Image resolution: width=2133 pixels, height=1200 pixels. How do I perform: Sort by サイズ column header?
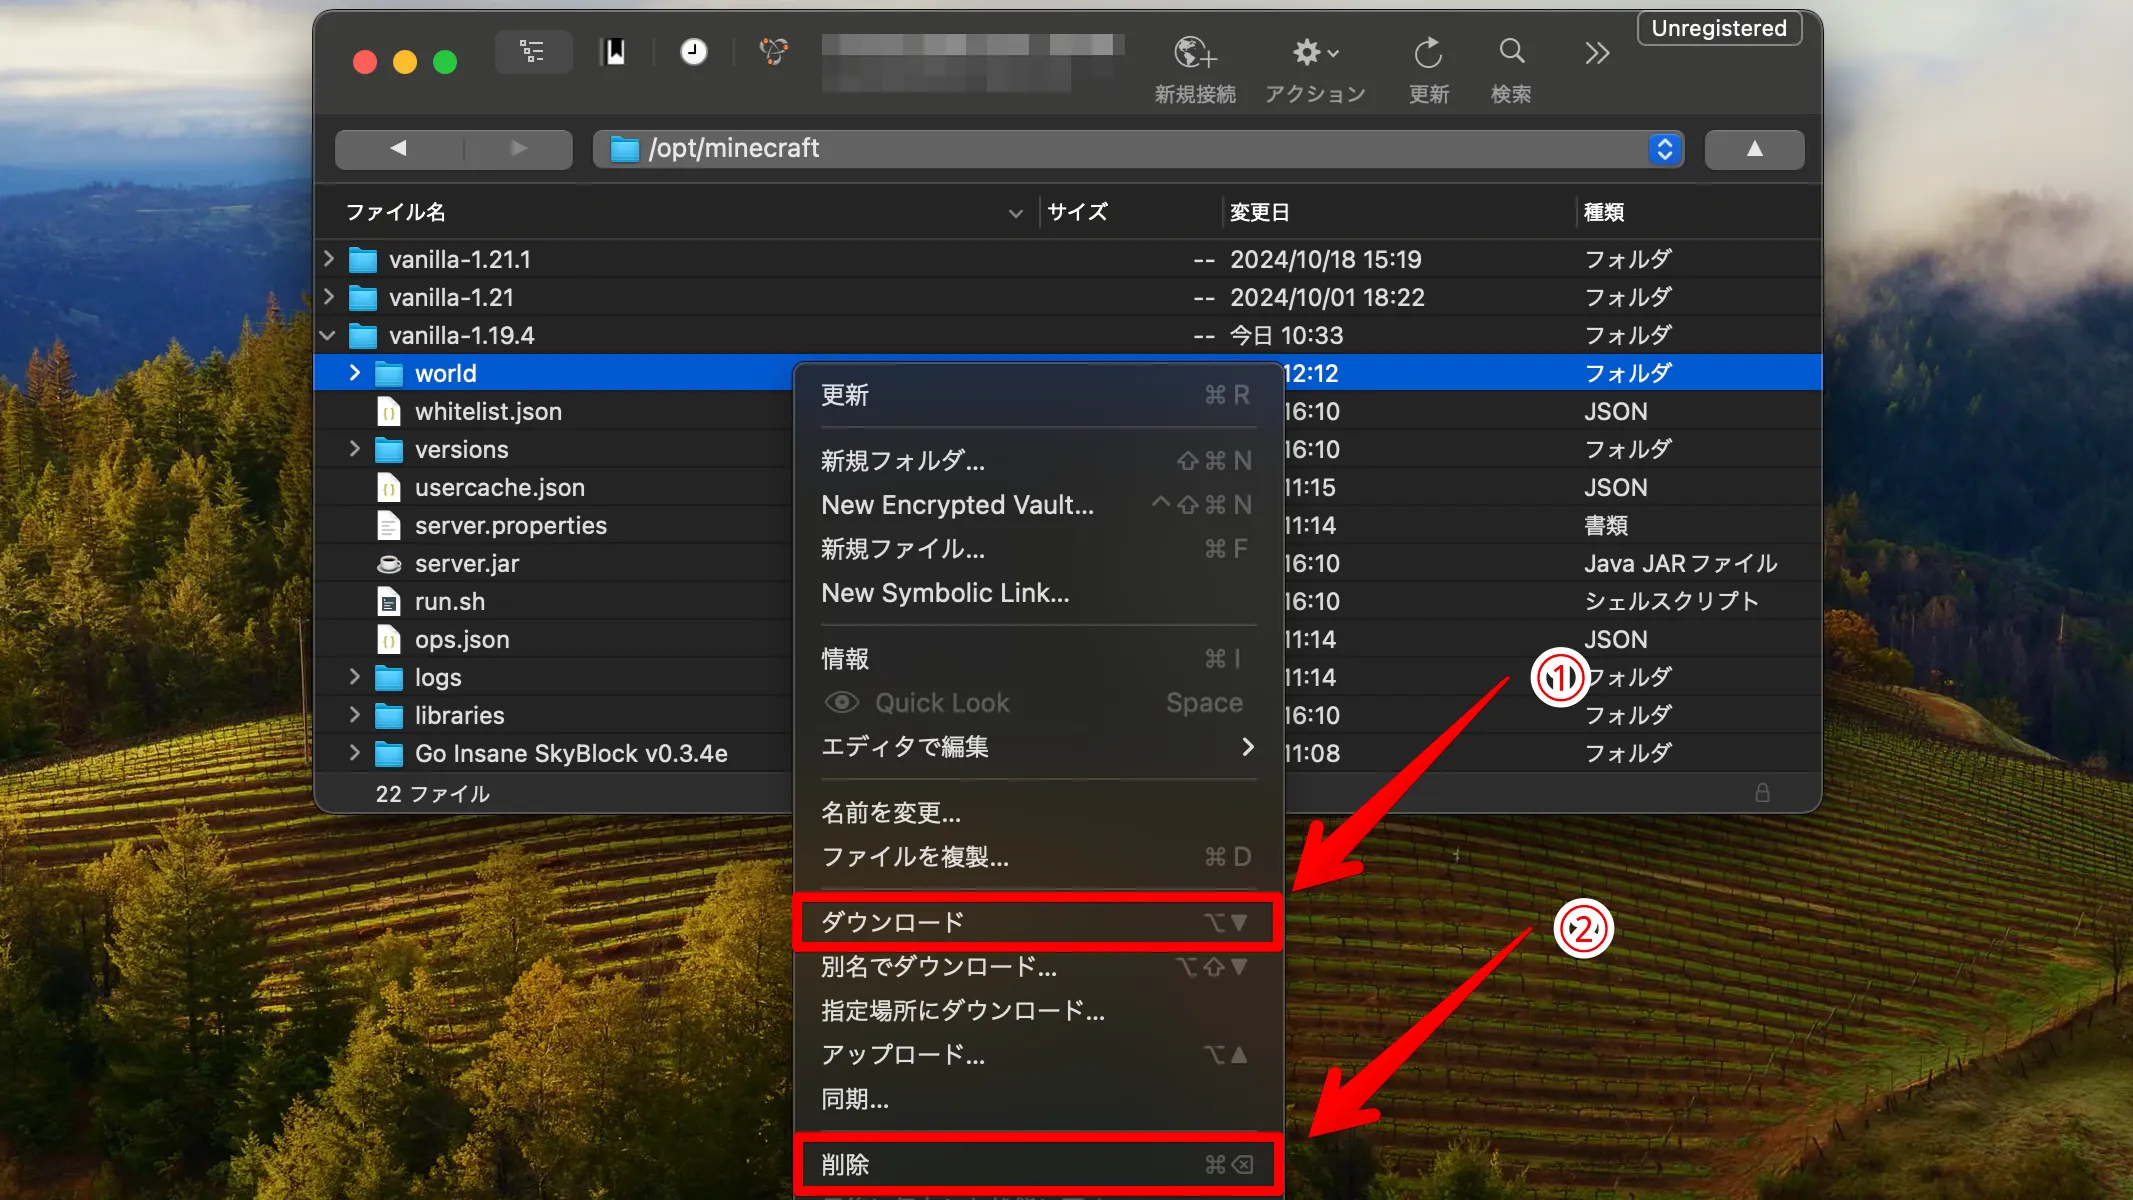(x=1077, y=212)
